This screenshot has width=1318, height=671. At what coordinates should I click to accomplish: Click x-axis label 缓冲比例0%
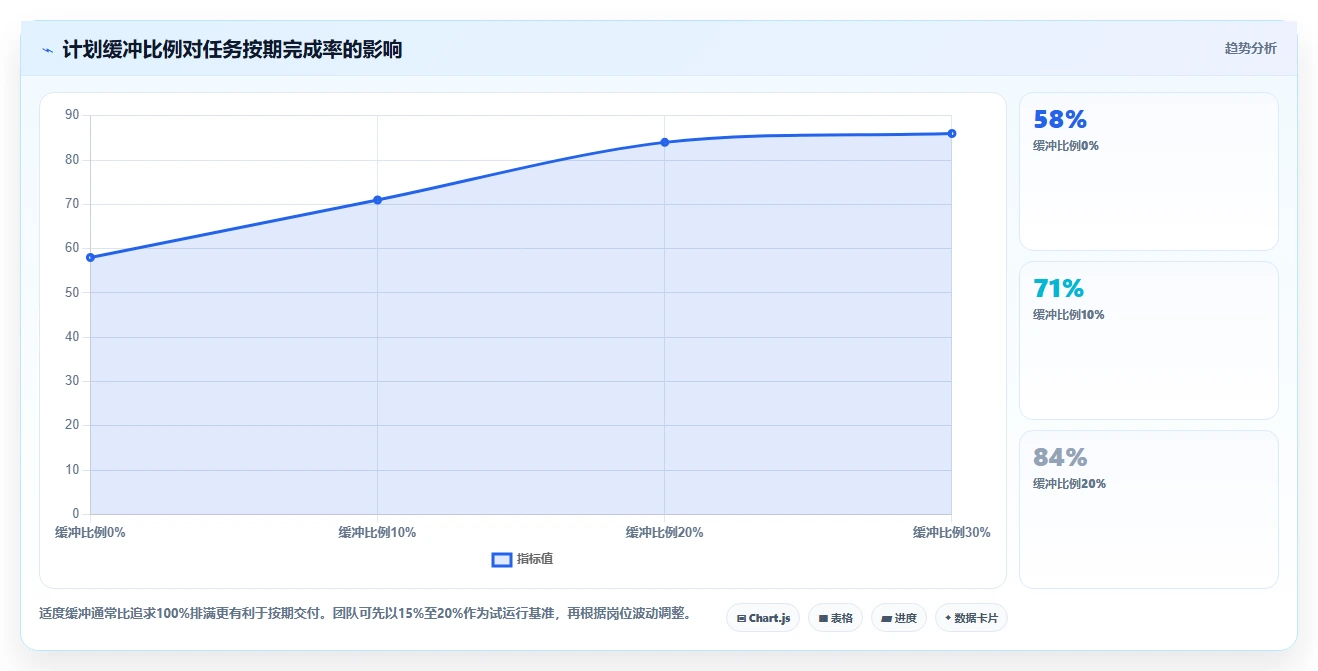pos(90,532)
